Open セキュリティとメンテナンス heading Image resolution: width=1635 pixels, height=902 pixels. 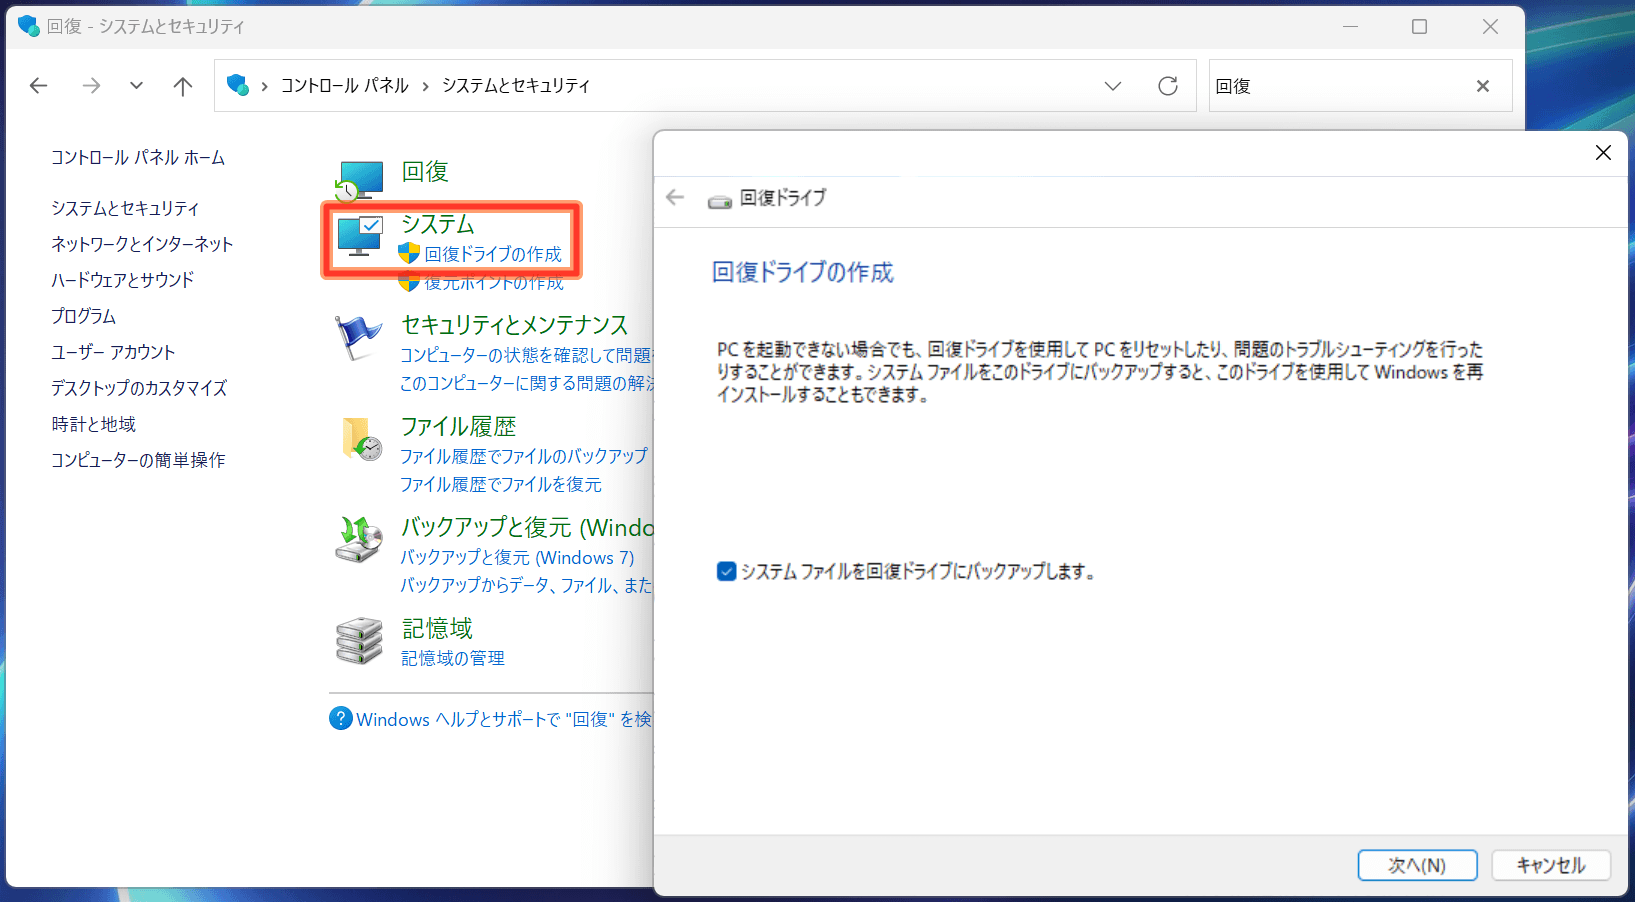tap(514, 325)
